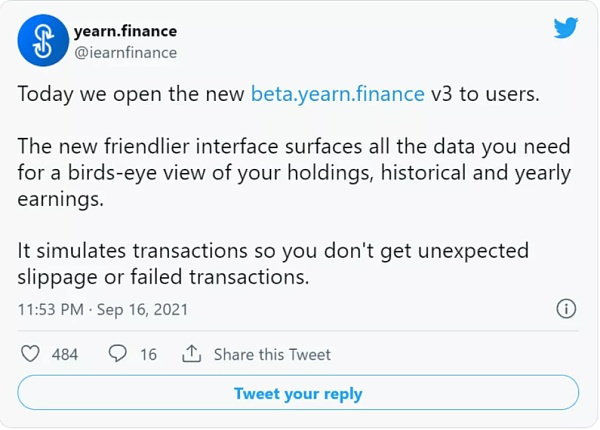Screen dimensions: 600x430
Task: Click the 16 replies count
Action: 148,354
